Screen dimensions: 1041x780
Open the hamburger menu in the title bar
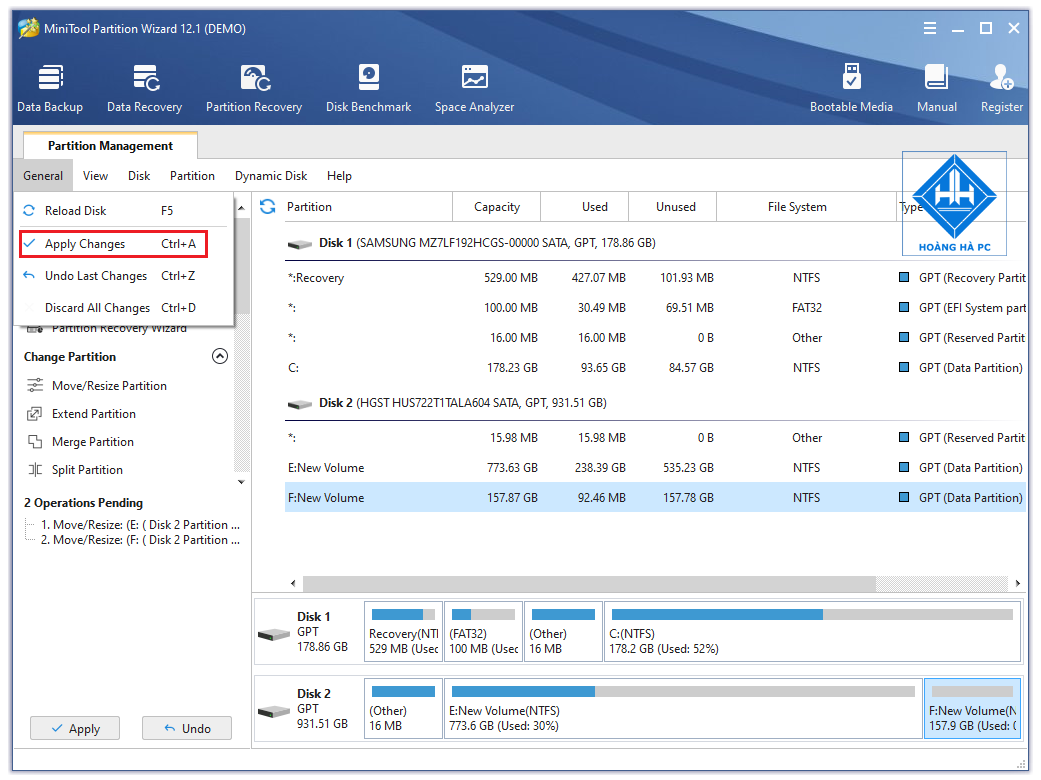point(929,28)
